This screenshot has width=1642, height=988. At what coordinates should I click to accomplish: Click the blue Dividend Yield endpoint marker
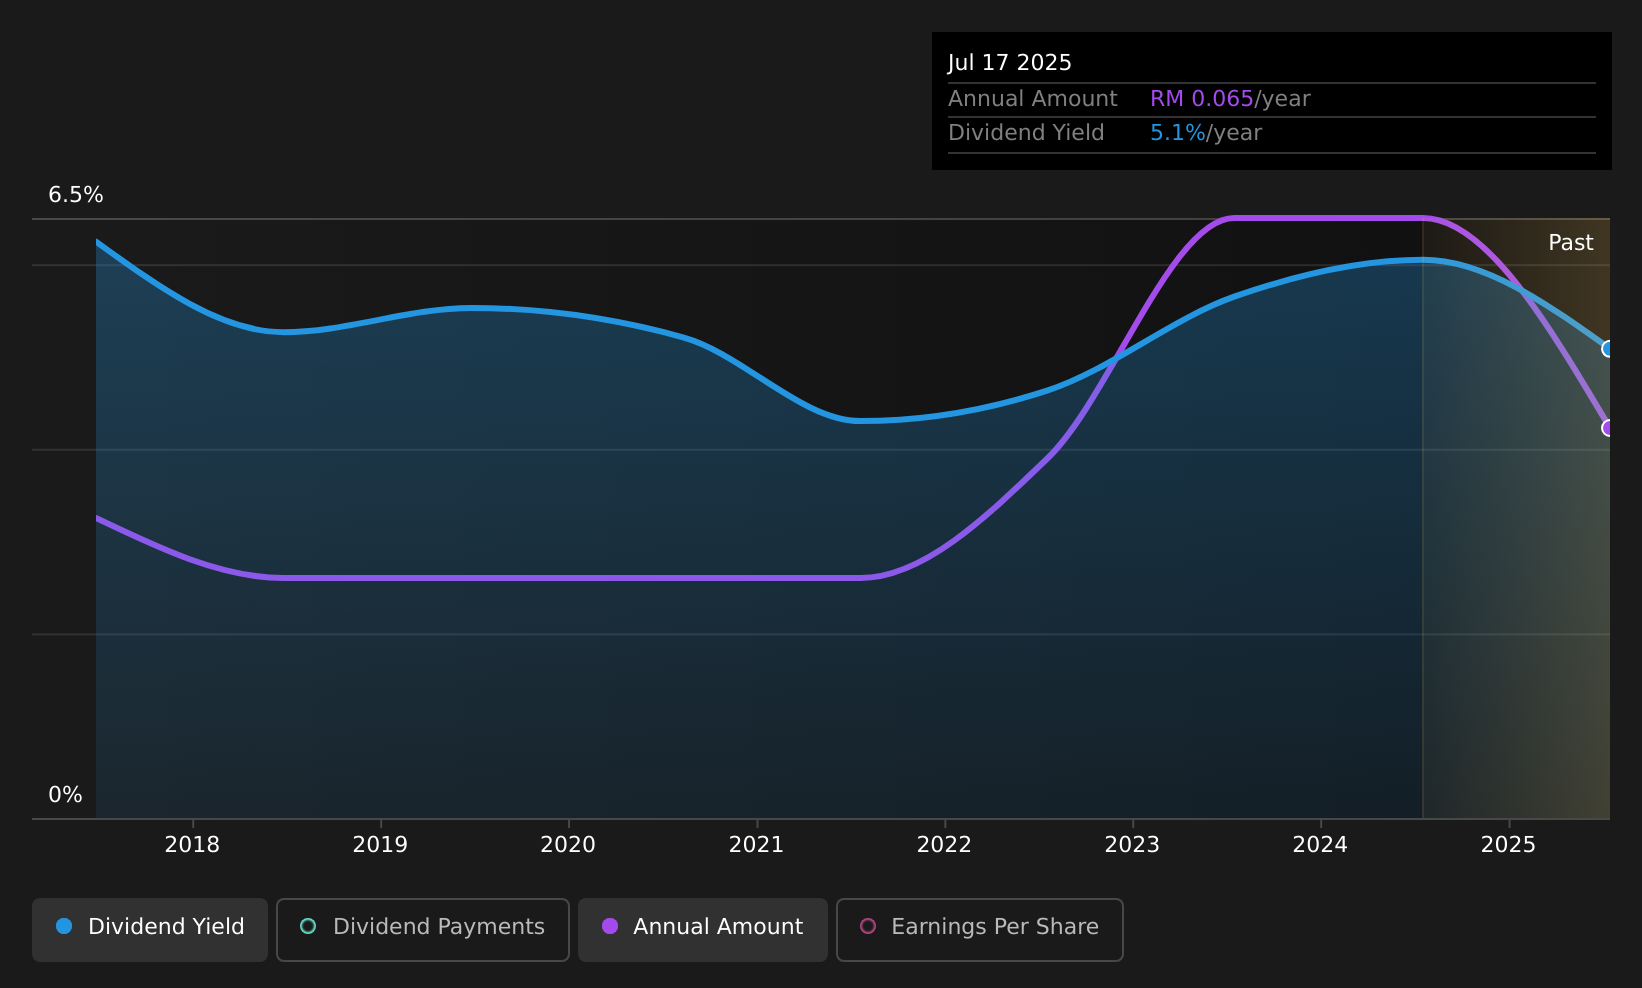coord(1608,349)
